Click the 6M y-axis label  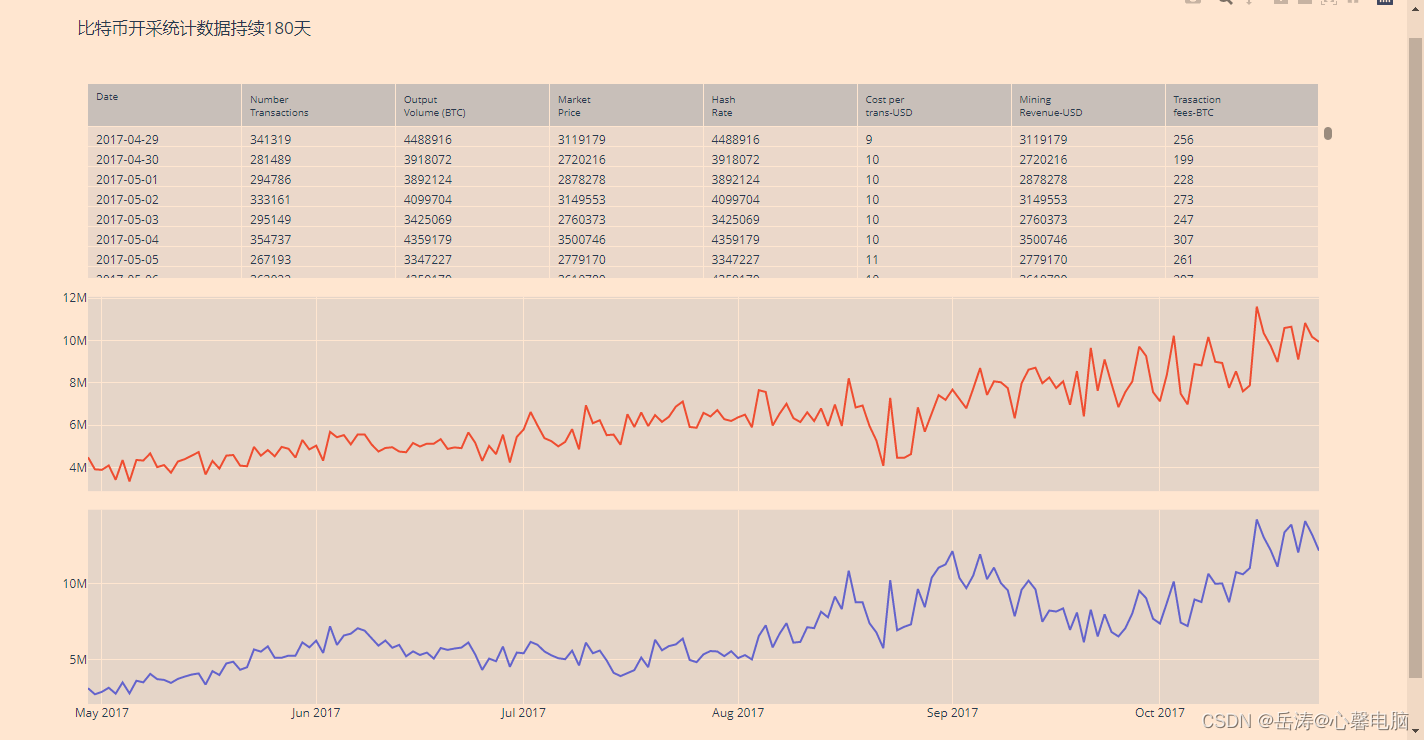78,425
